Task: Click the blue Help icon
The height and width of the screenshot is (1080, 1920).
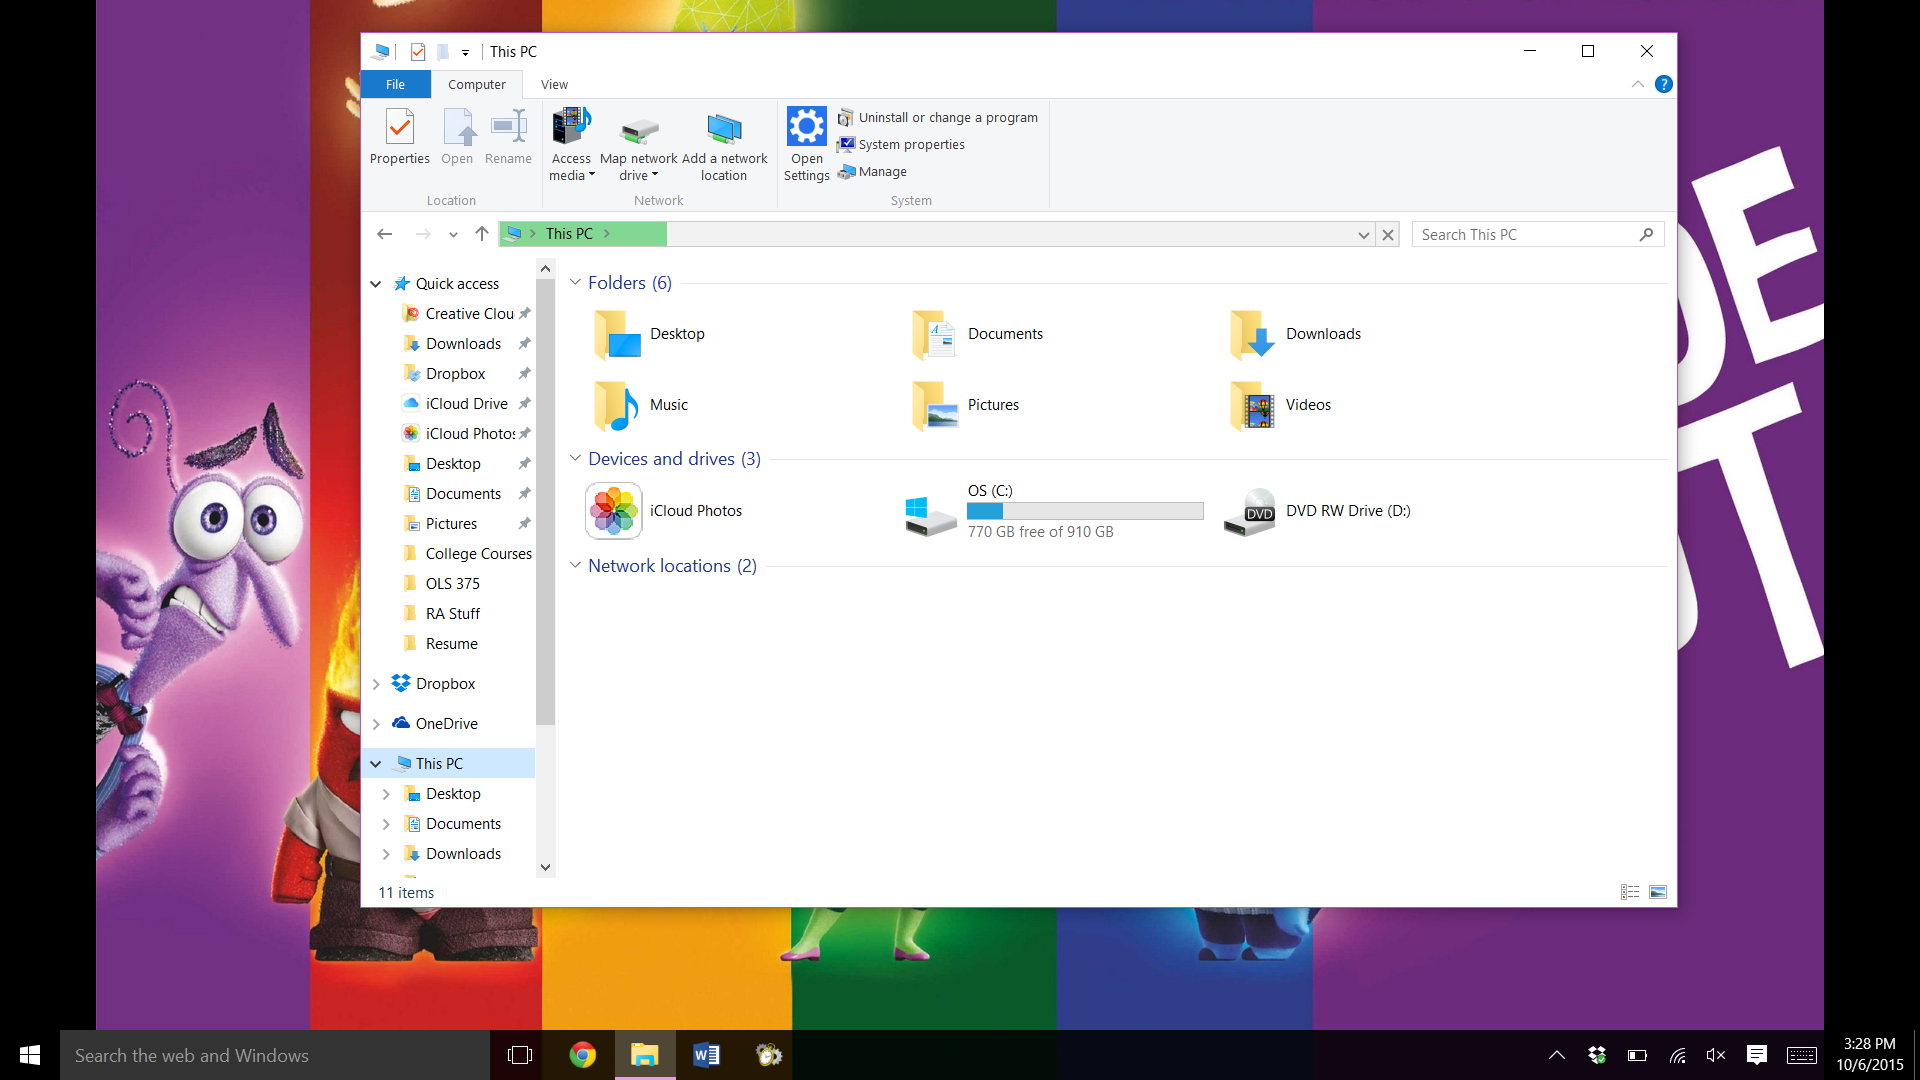Action: 1663,84
